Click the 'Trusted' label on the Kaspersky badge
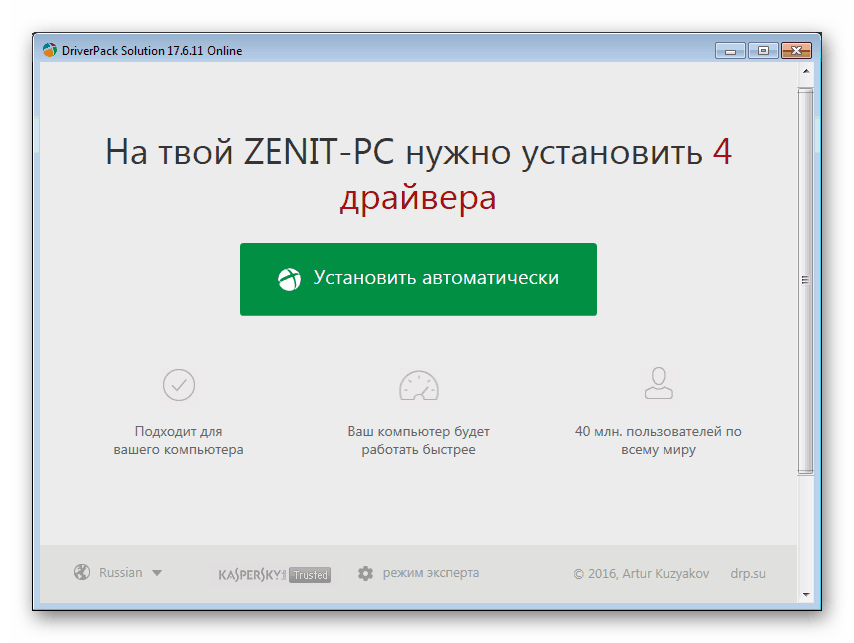This screenshot has height=643, width=854. [309, 574]
